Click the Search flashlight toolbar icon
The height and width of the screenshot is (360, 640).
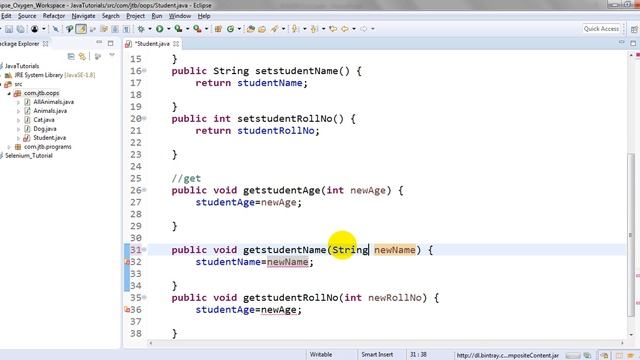coord(274,29)
